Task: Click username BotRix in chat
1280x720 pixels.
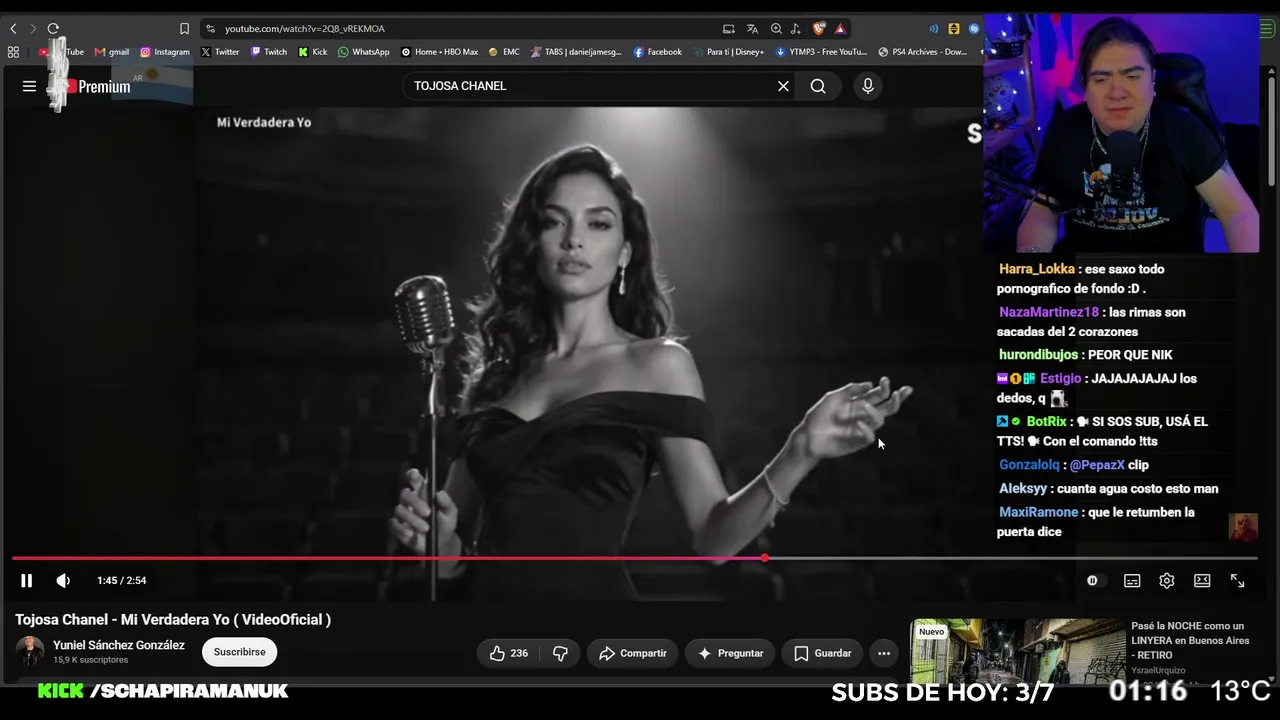Action: [x=1047, y=421]
